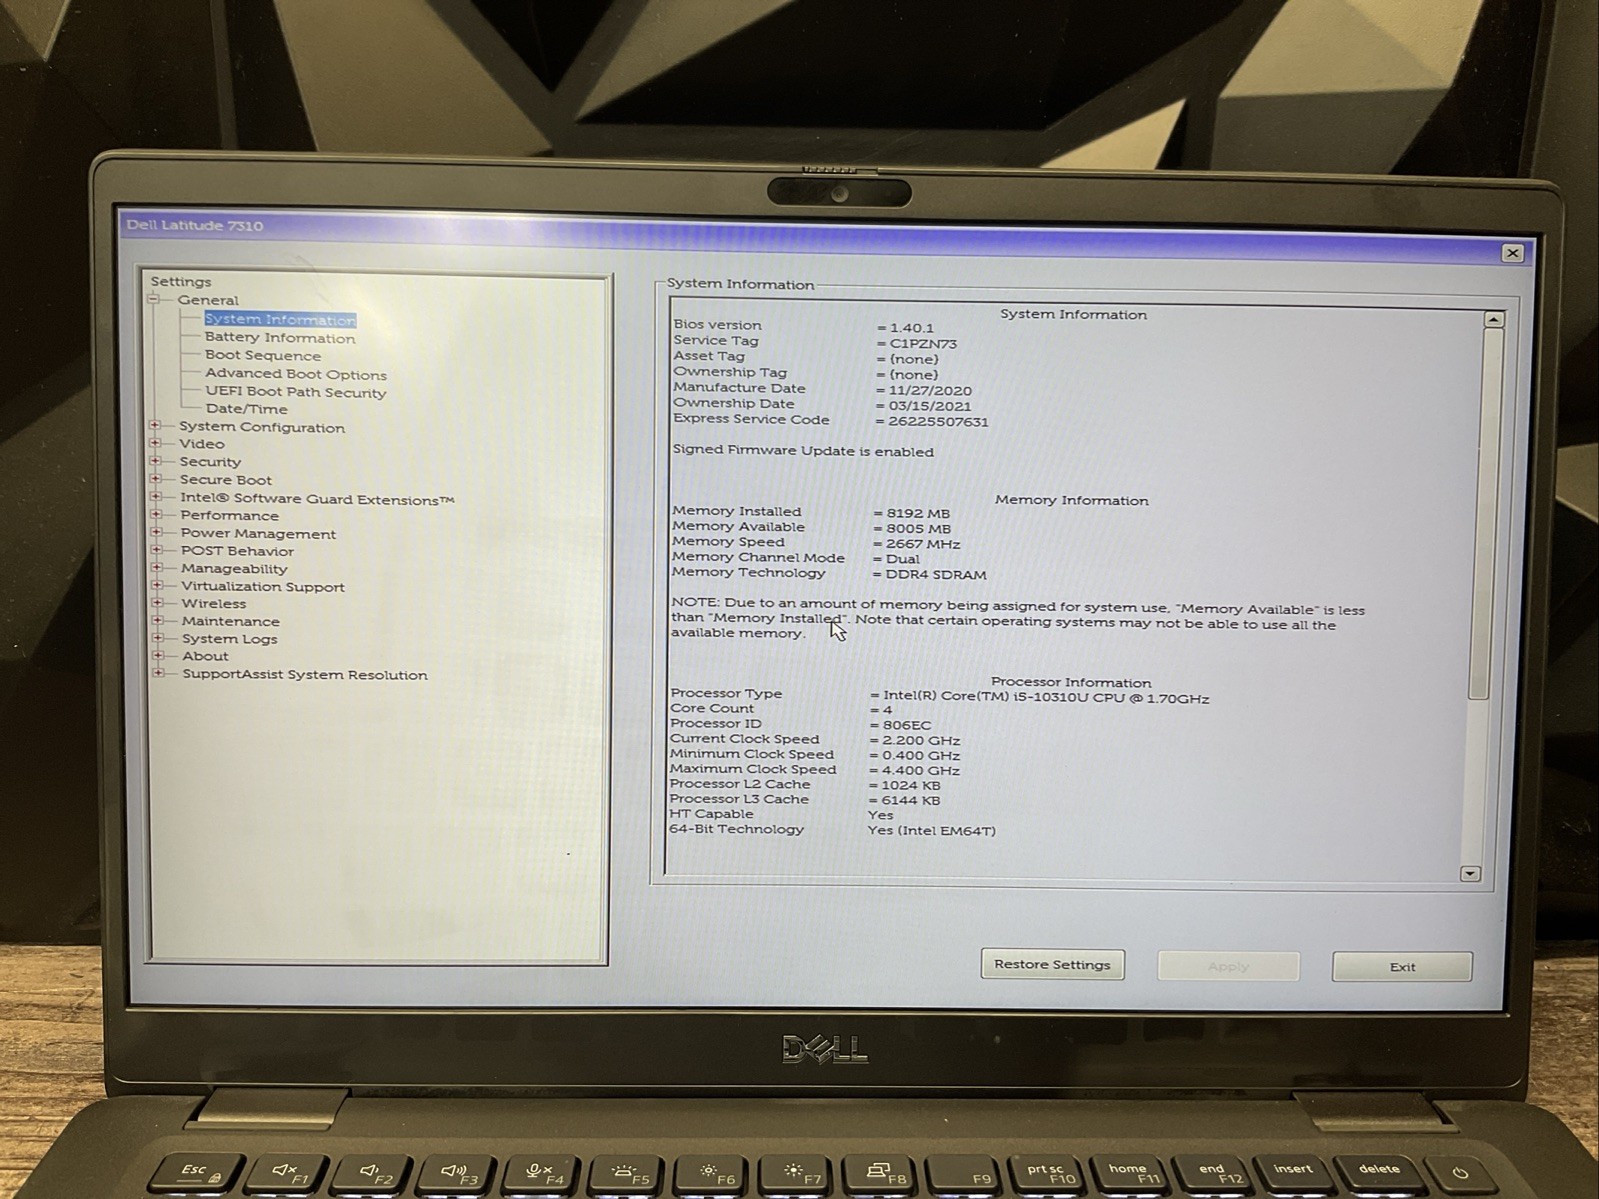Image resolution: width=1599 pixels, height=1199 pixels.
Task: Select the About category label
Action: (x=205, y=656)
